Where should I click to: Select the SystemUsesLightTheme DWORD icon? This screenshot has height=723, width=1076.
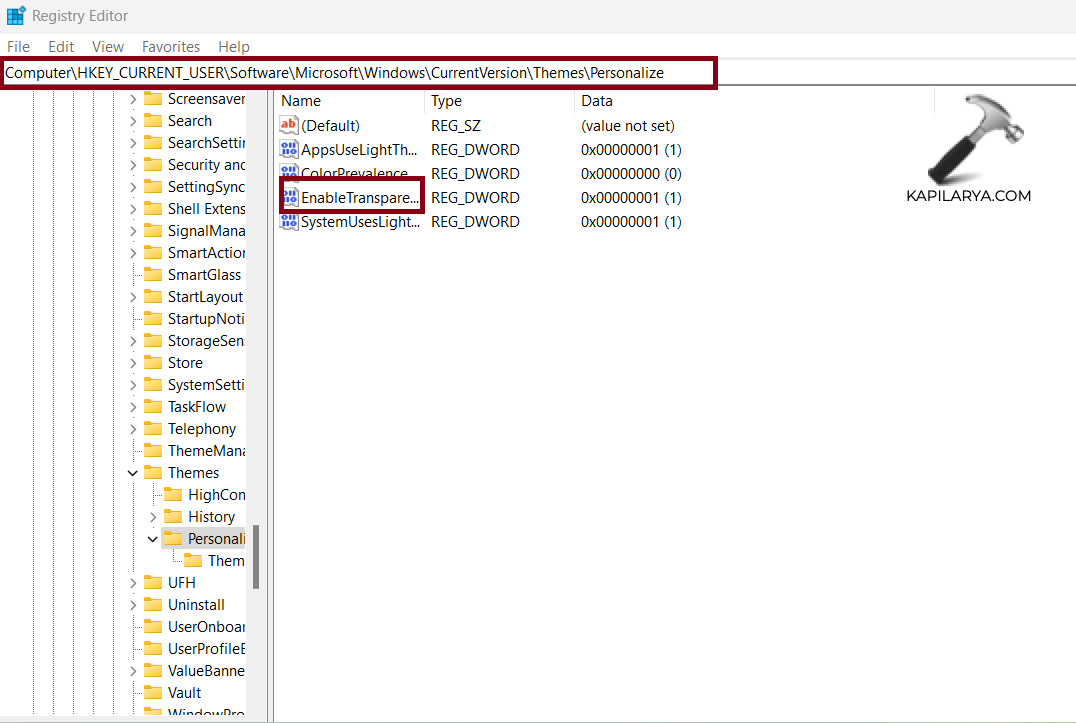(289, 221)
